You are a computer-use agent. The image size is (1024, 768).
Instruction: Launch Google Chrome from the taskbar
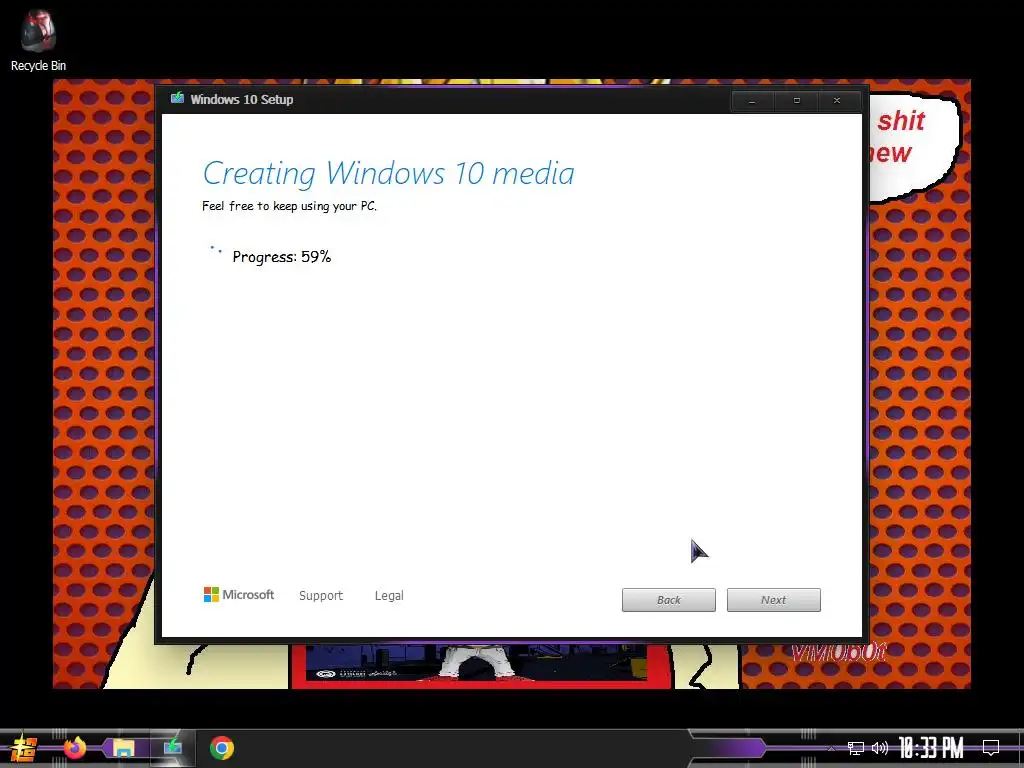(x=222, y=748)
